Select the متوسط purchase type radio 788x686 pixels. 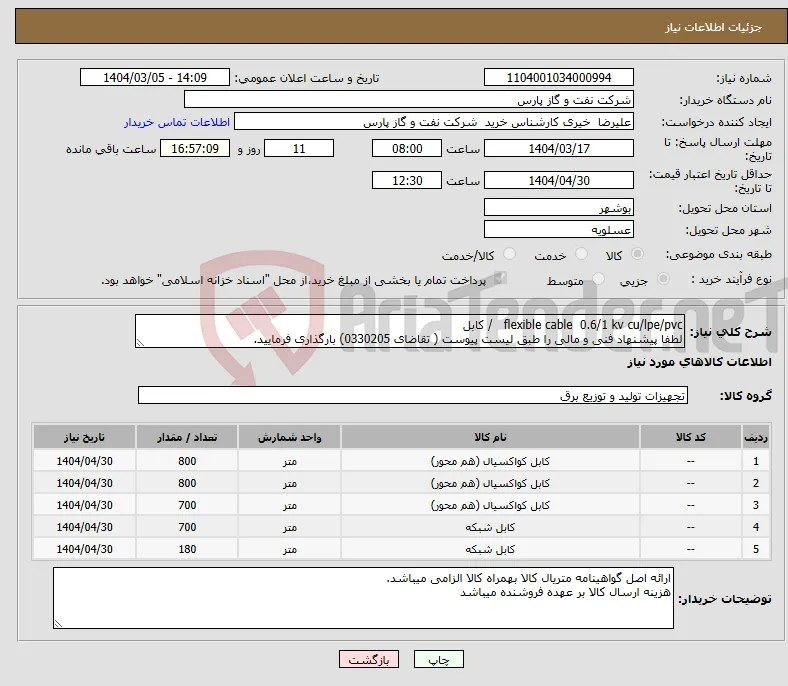(598, 279)
